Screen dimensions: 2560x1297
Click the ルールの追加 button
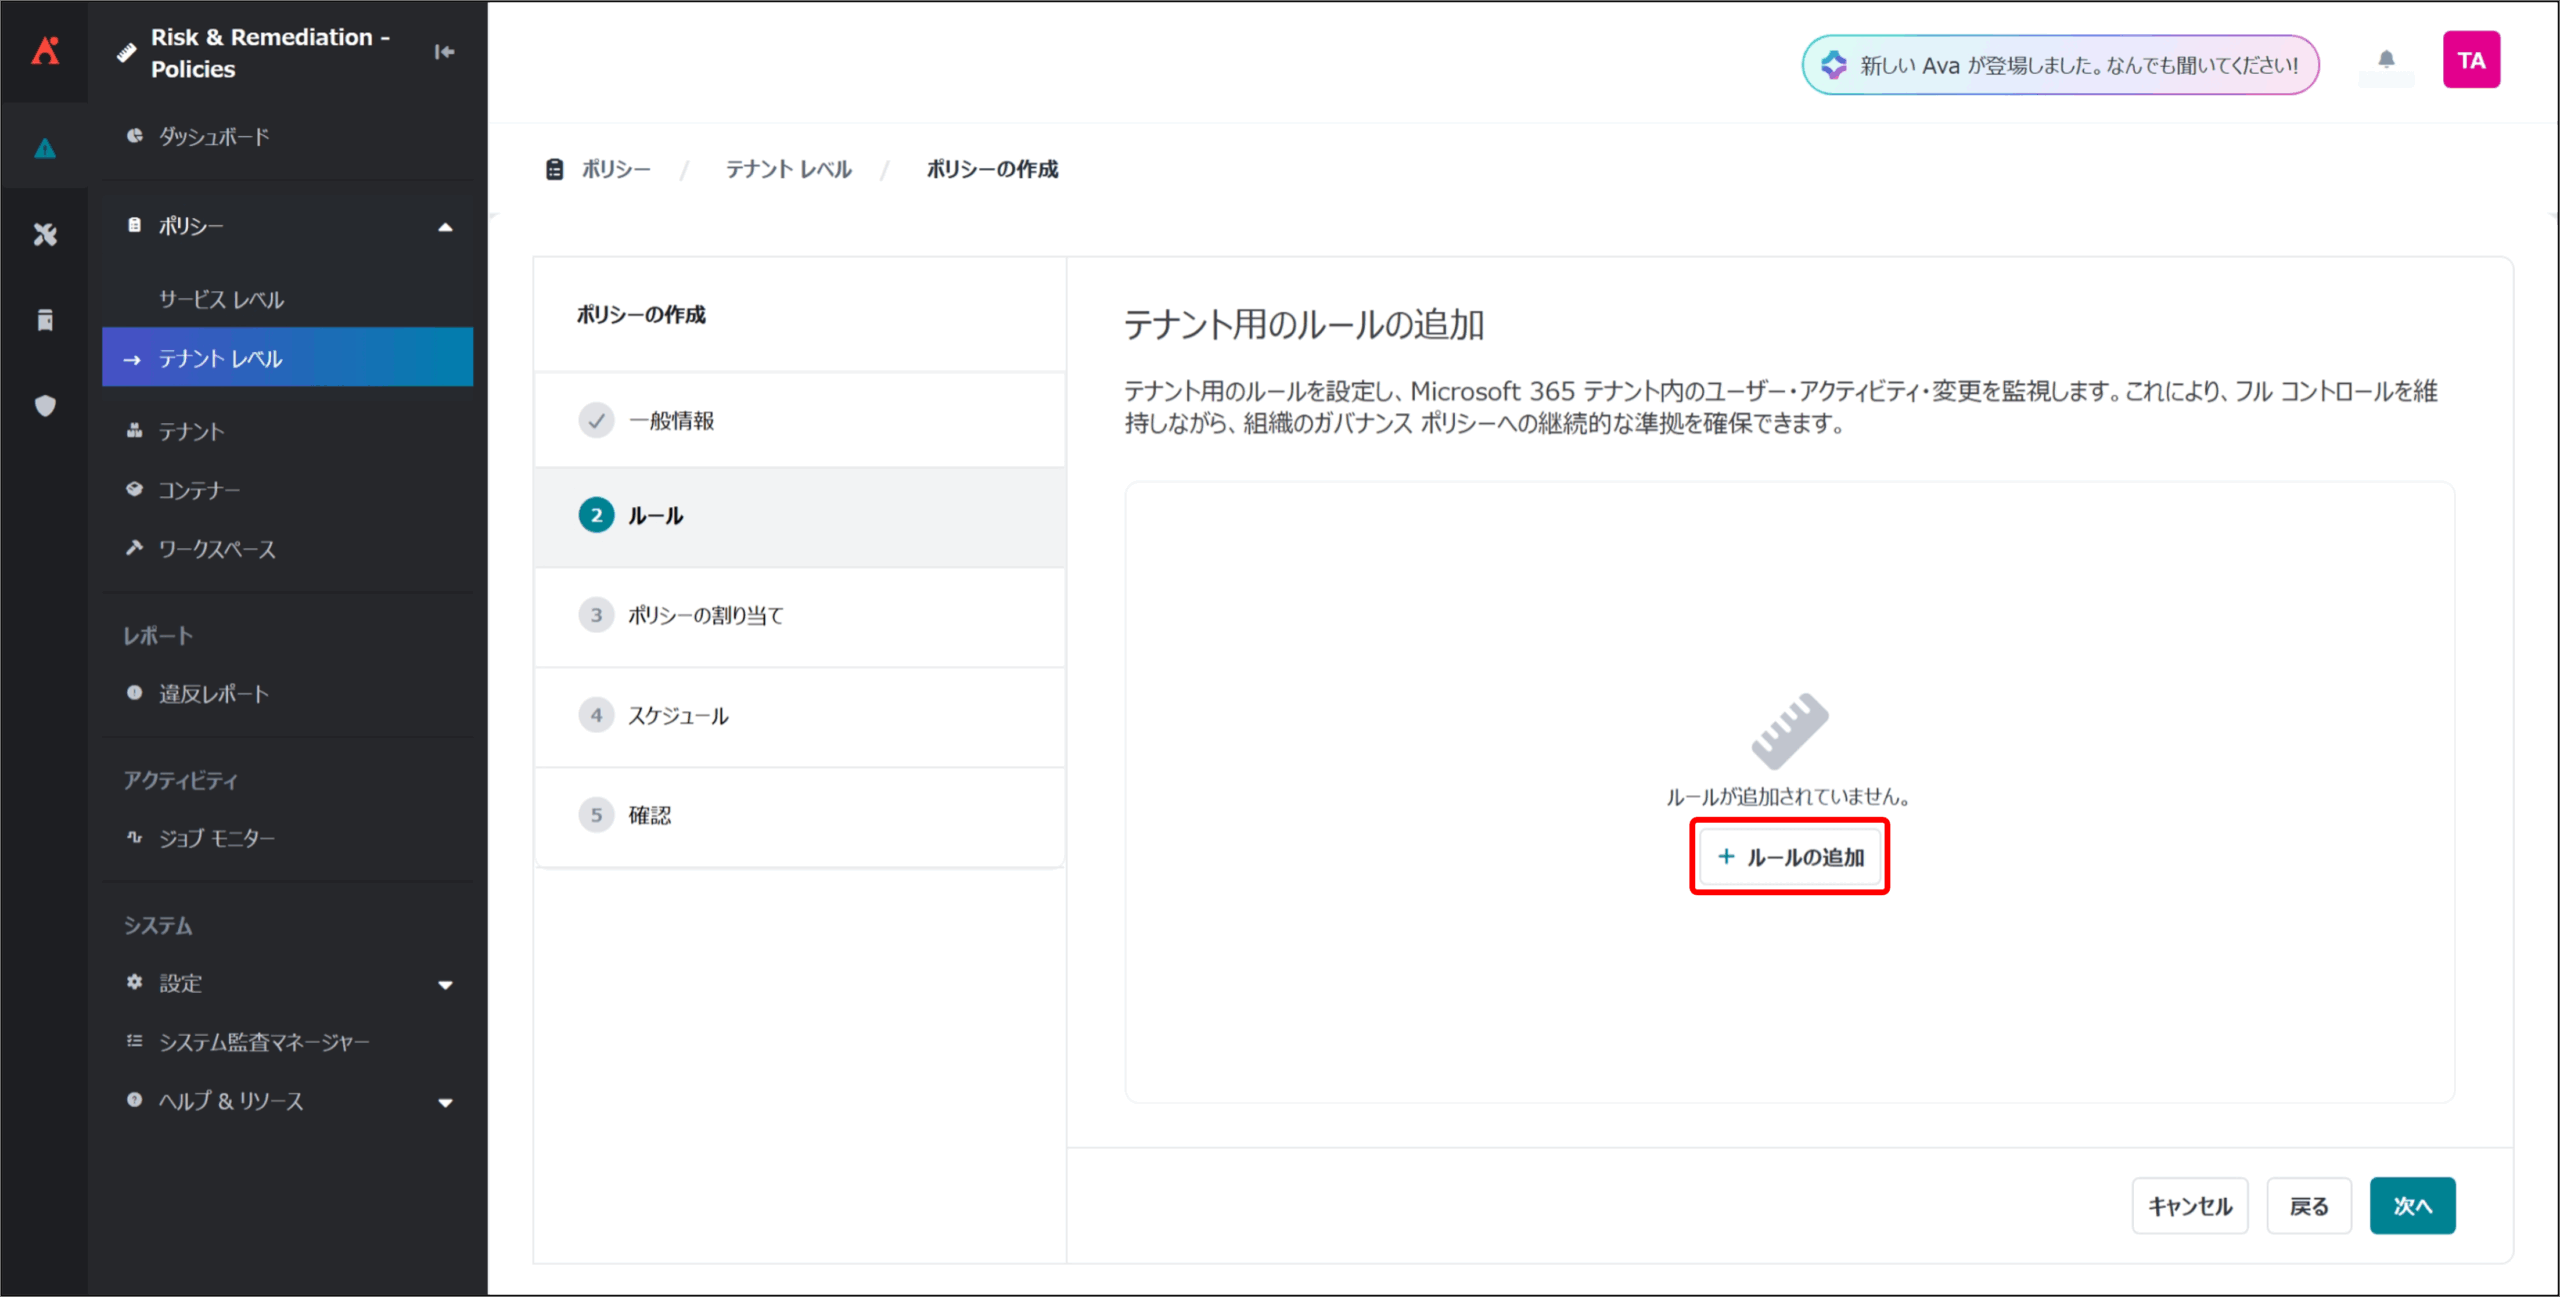1789,857
